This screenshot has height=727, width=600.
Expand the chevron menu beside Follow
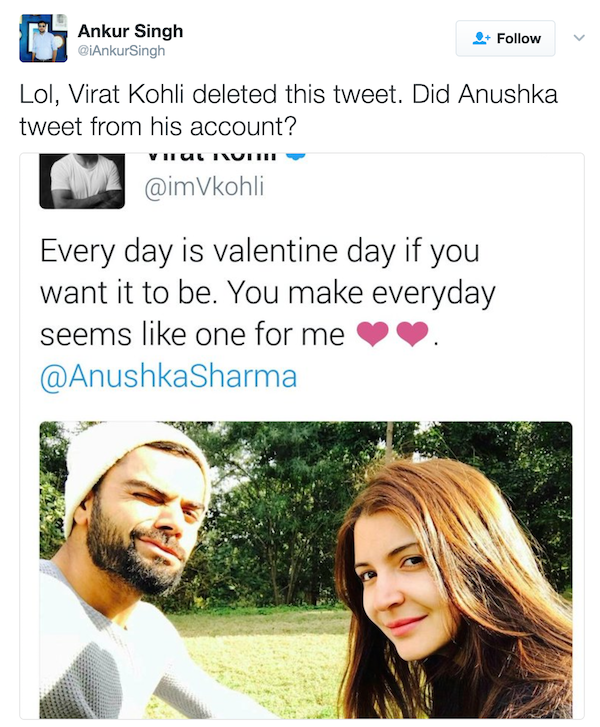(576, 37)
